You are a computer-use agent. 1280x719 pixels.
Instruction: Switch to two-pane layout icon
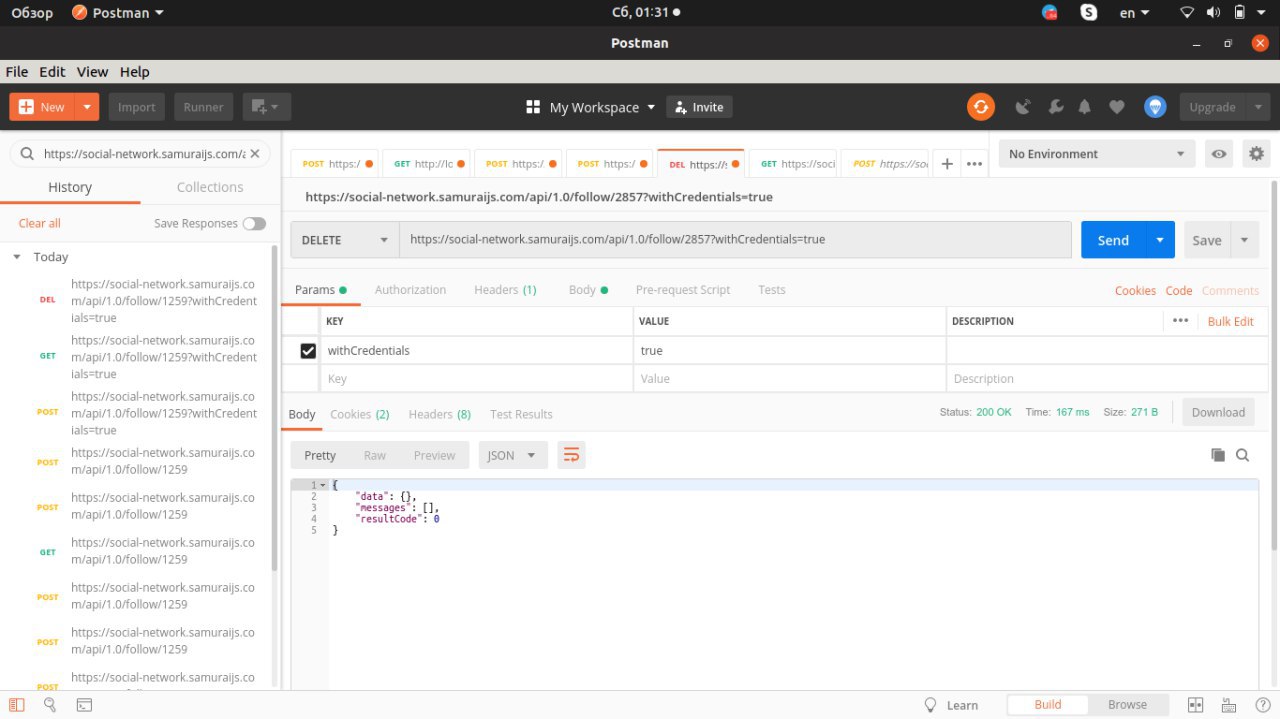point(1195,705)
